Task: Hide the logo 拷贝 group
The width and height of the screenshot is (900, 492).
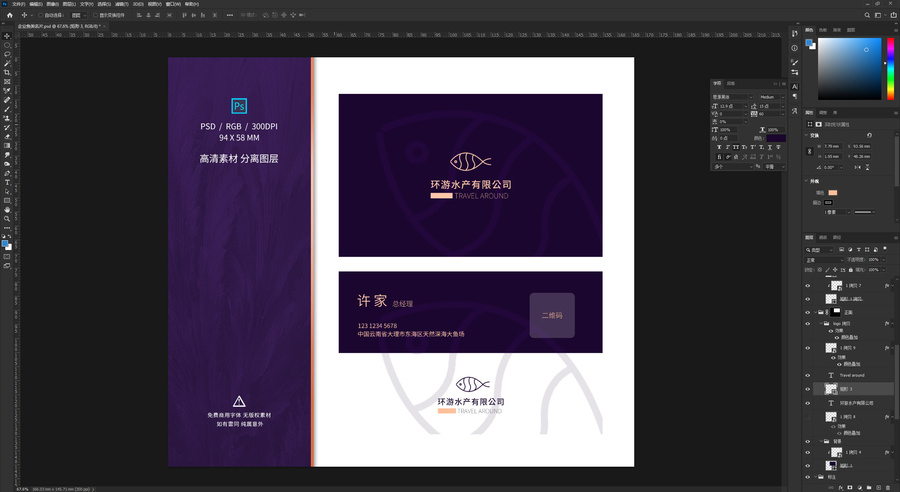Action: coord(808,324)
